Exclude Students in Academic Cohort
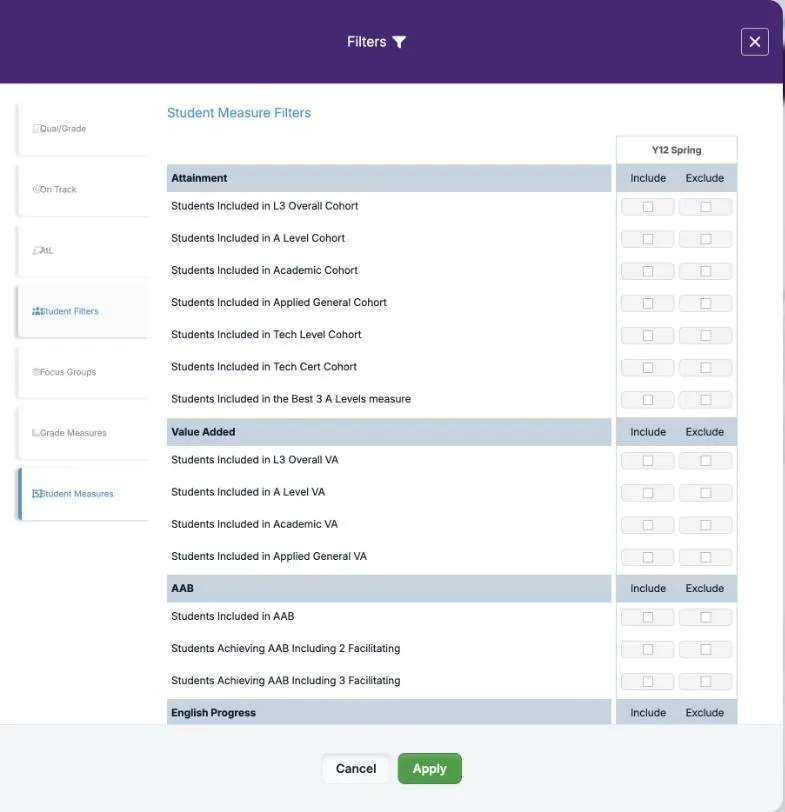 pyautogui.click(x=705, y=271)
